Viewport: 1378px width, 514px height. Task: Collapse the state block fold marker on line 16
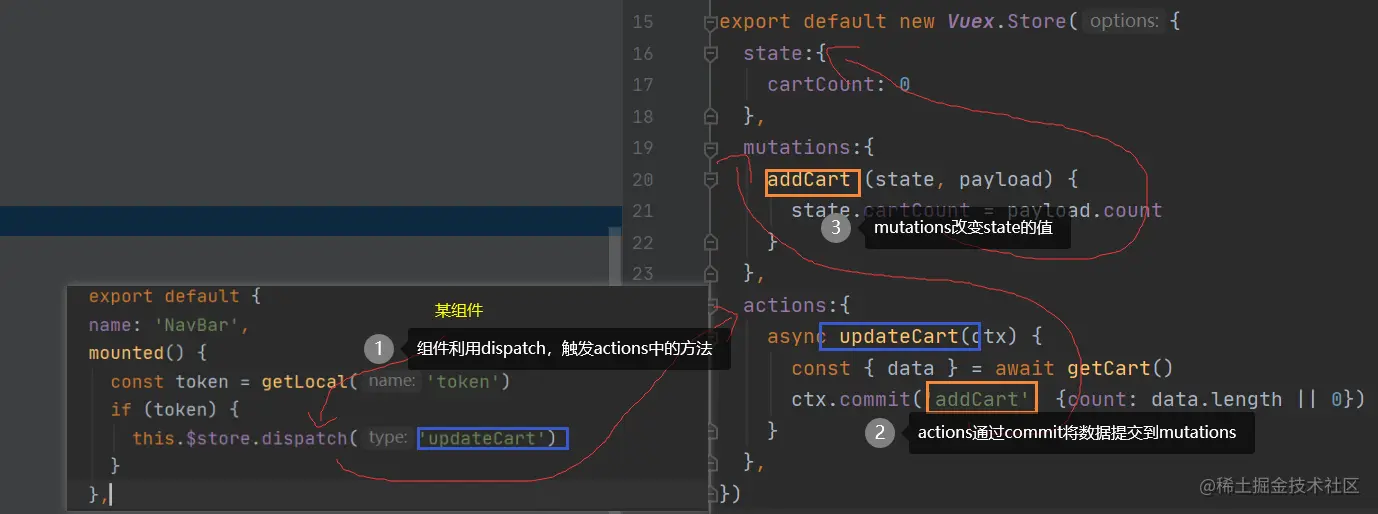click(710, 54)
